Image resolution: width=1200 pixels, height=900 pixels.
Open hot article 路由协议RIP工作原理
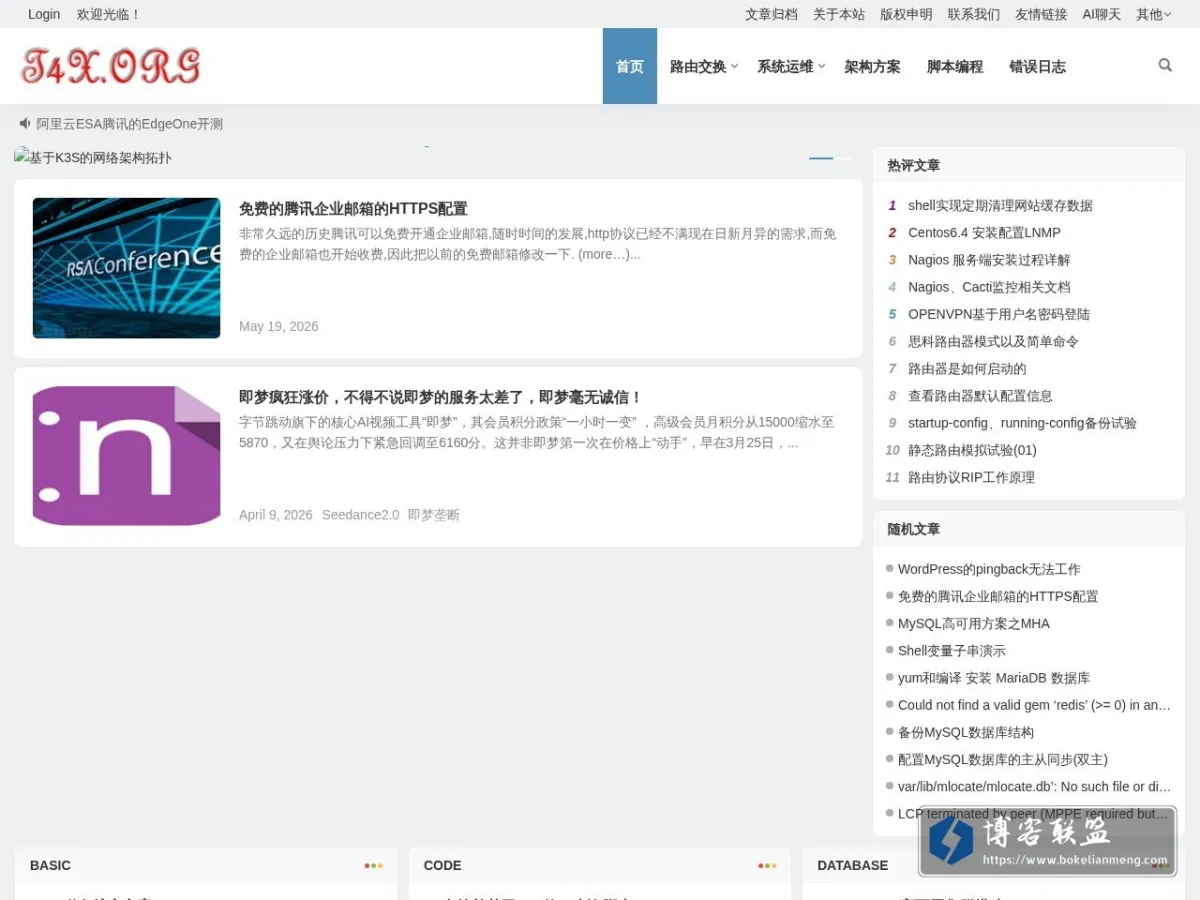click(x=971, y=477)
